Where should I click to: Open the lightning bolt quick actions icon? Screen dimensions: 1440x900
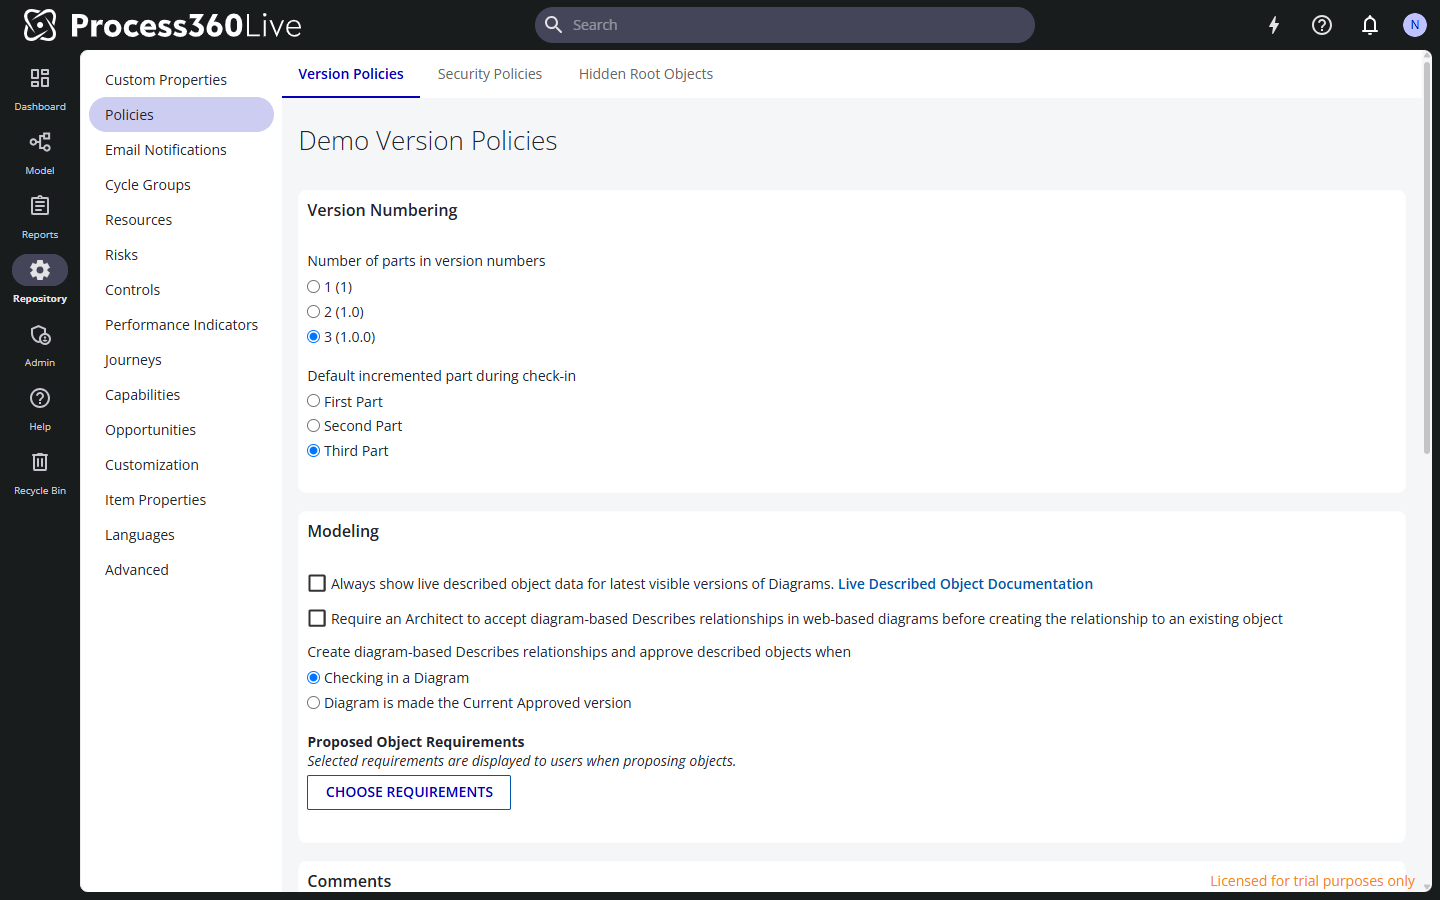(1274, 25)
